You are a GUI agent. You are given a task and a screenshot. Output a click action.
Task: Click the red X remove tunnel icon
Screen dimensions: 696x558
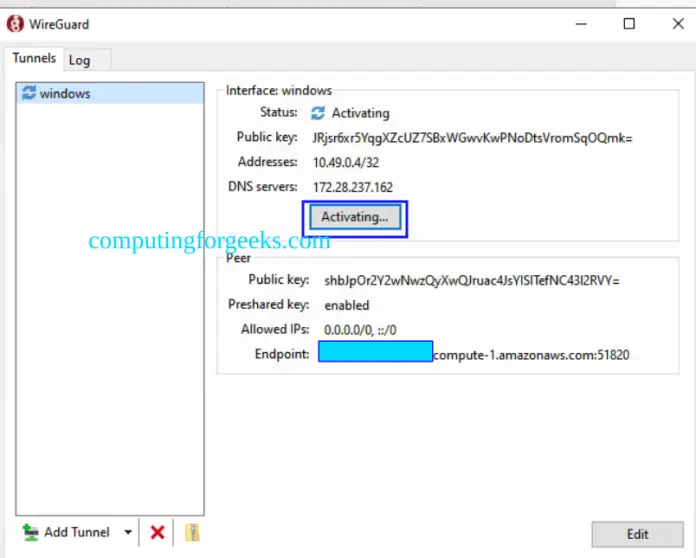[157, 532]
